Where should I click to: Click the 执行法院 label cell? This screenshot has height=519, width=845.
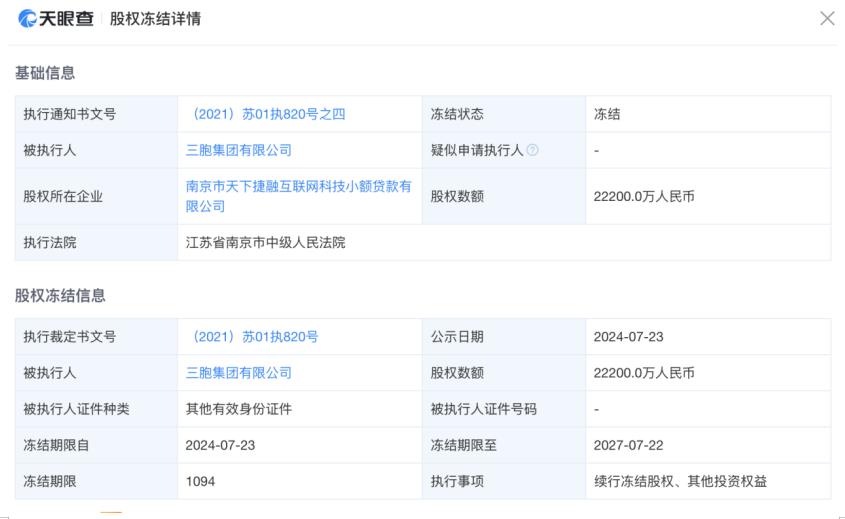click(96, 243)
